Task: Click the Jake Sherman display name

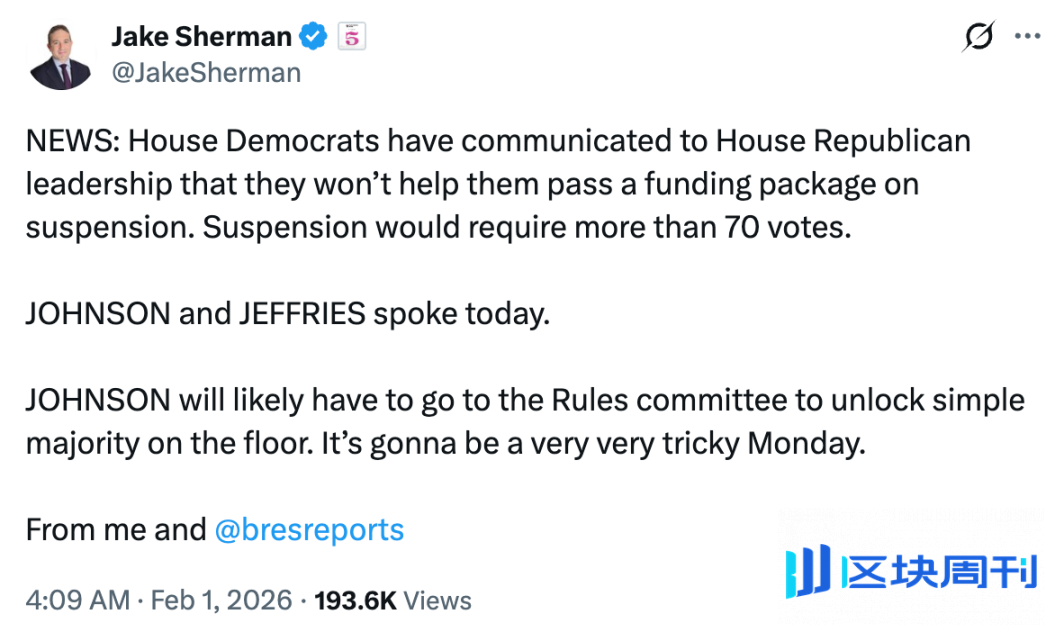Action: 200,36
